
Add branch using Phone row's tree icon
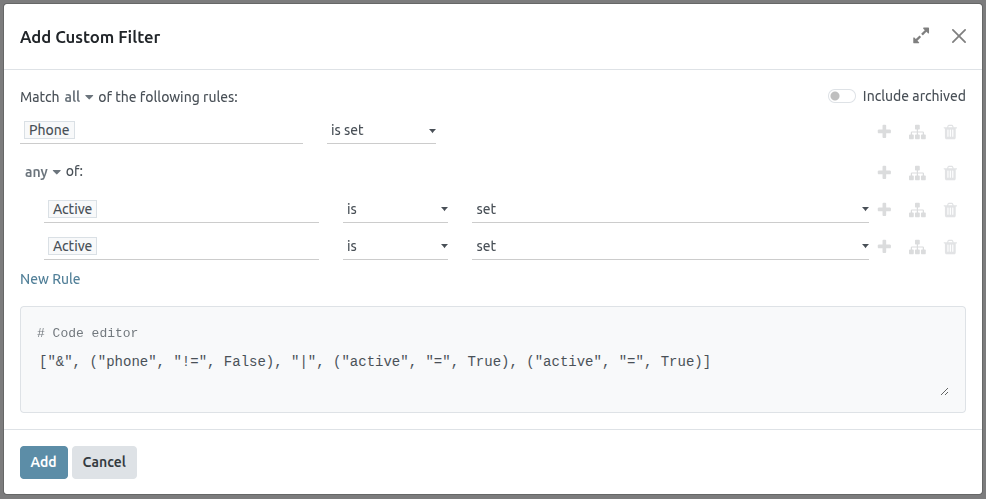[x=917, y=131]
